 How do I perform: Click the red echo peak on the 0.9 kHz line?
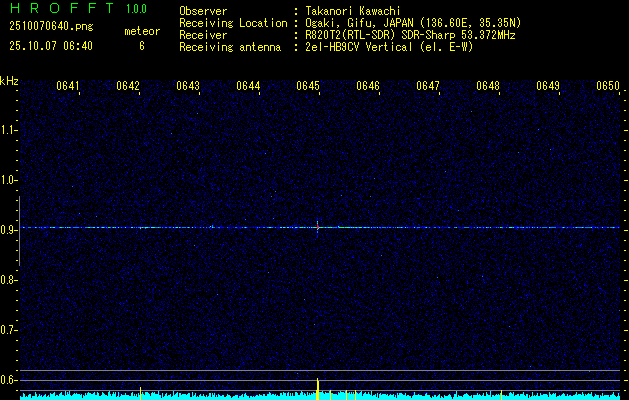(x=318, y=227)
